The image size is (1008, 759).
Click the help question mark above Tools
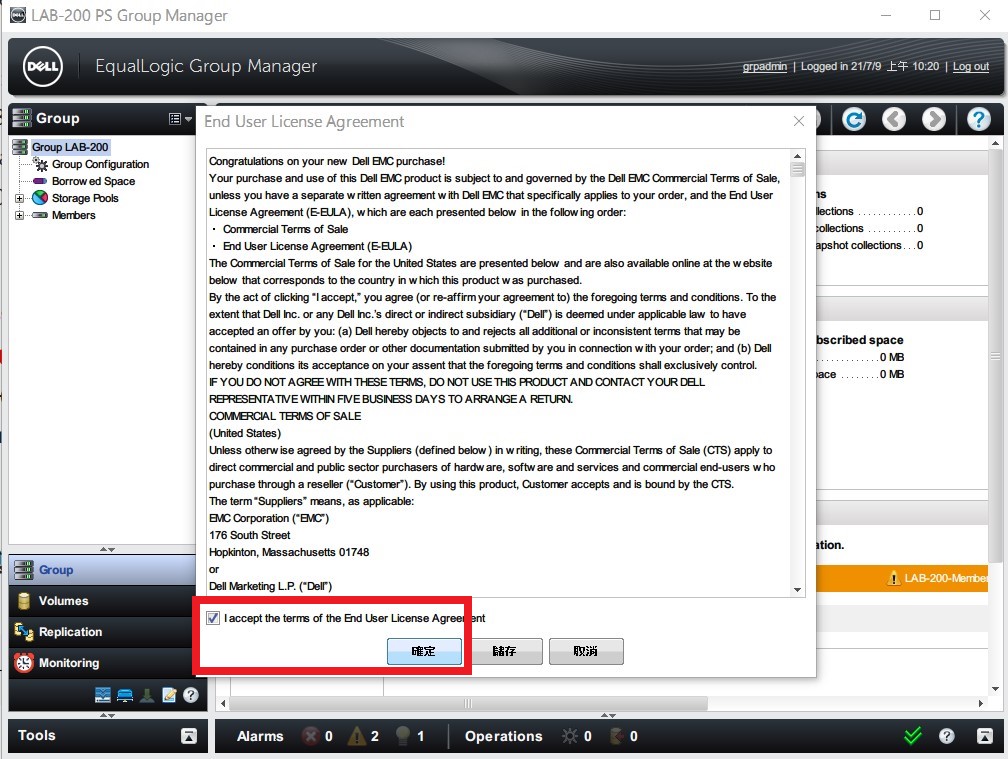click(190, 695)
